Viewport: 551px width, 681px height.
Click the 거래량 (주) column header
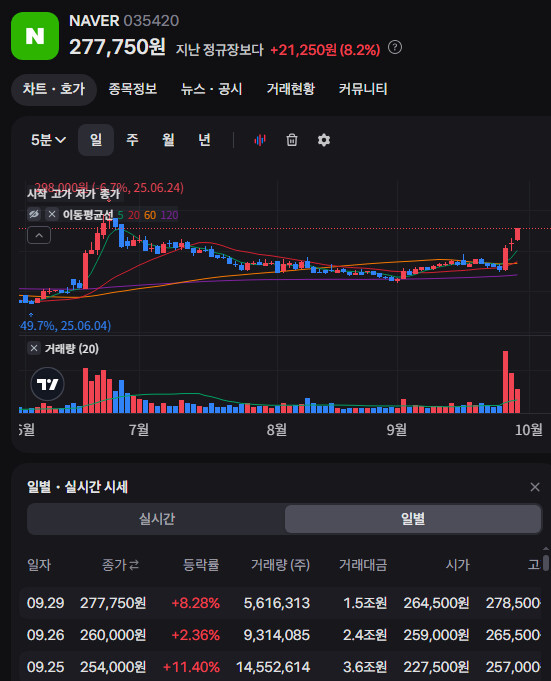280,565
